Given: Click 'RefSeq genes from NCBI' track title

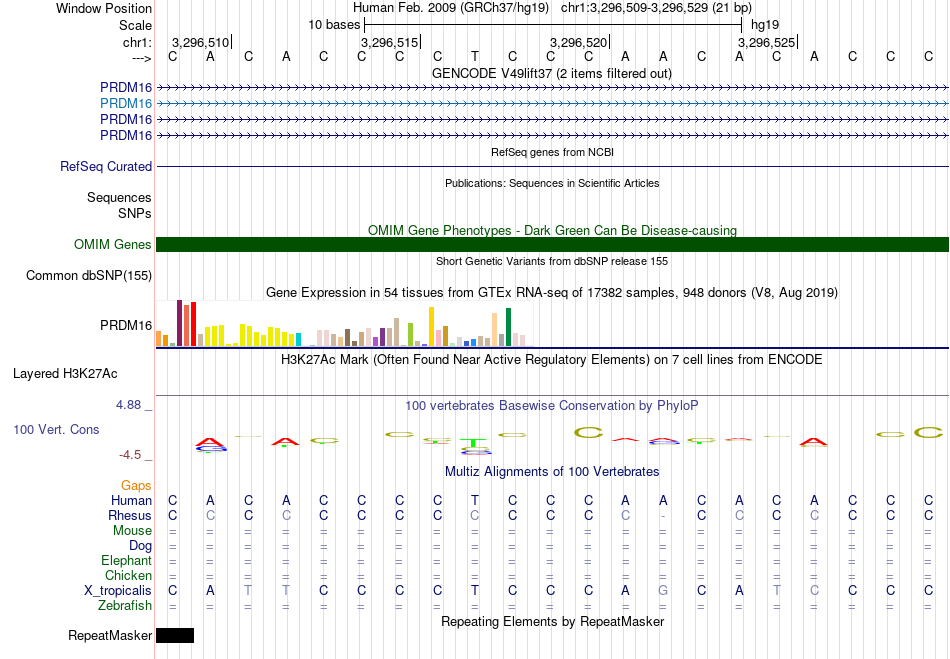Looking at the screenshot, I should pos(553,152).
